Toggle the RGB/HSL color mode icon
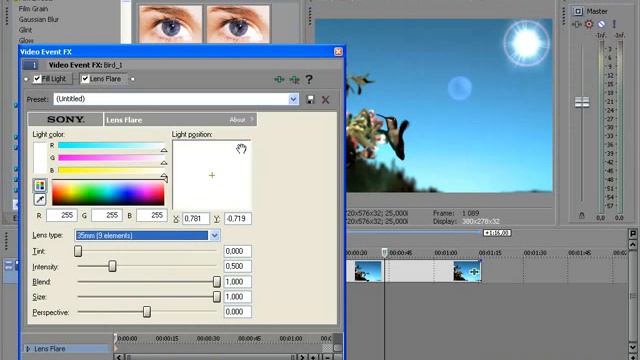Image resolution: width=640 pixels, height=360 pixels. [40, 186]
